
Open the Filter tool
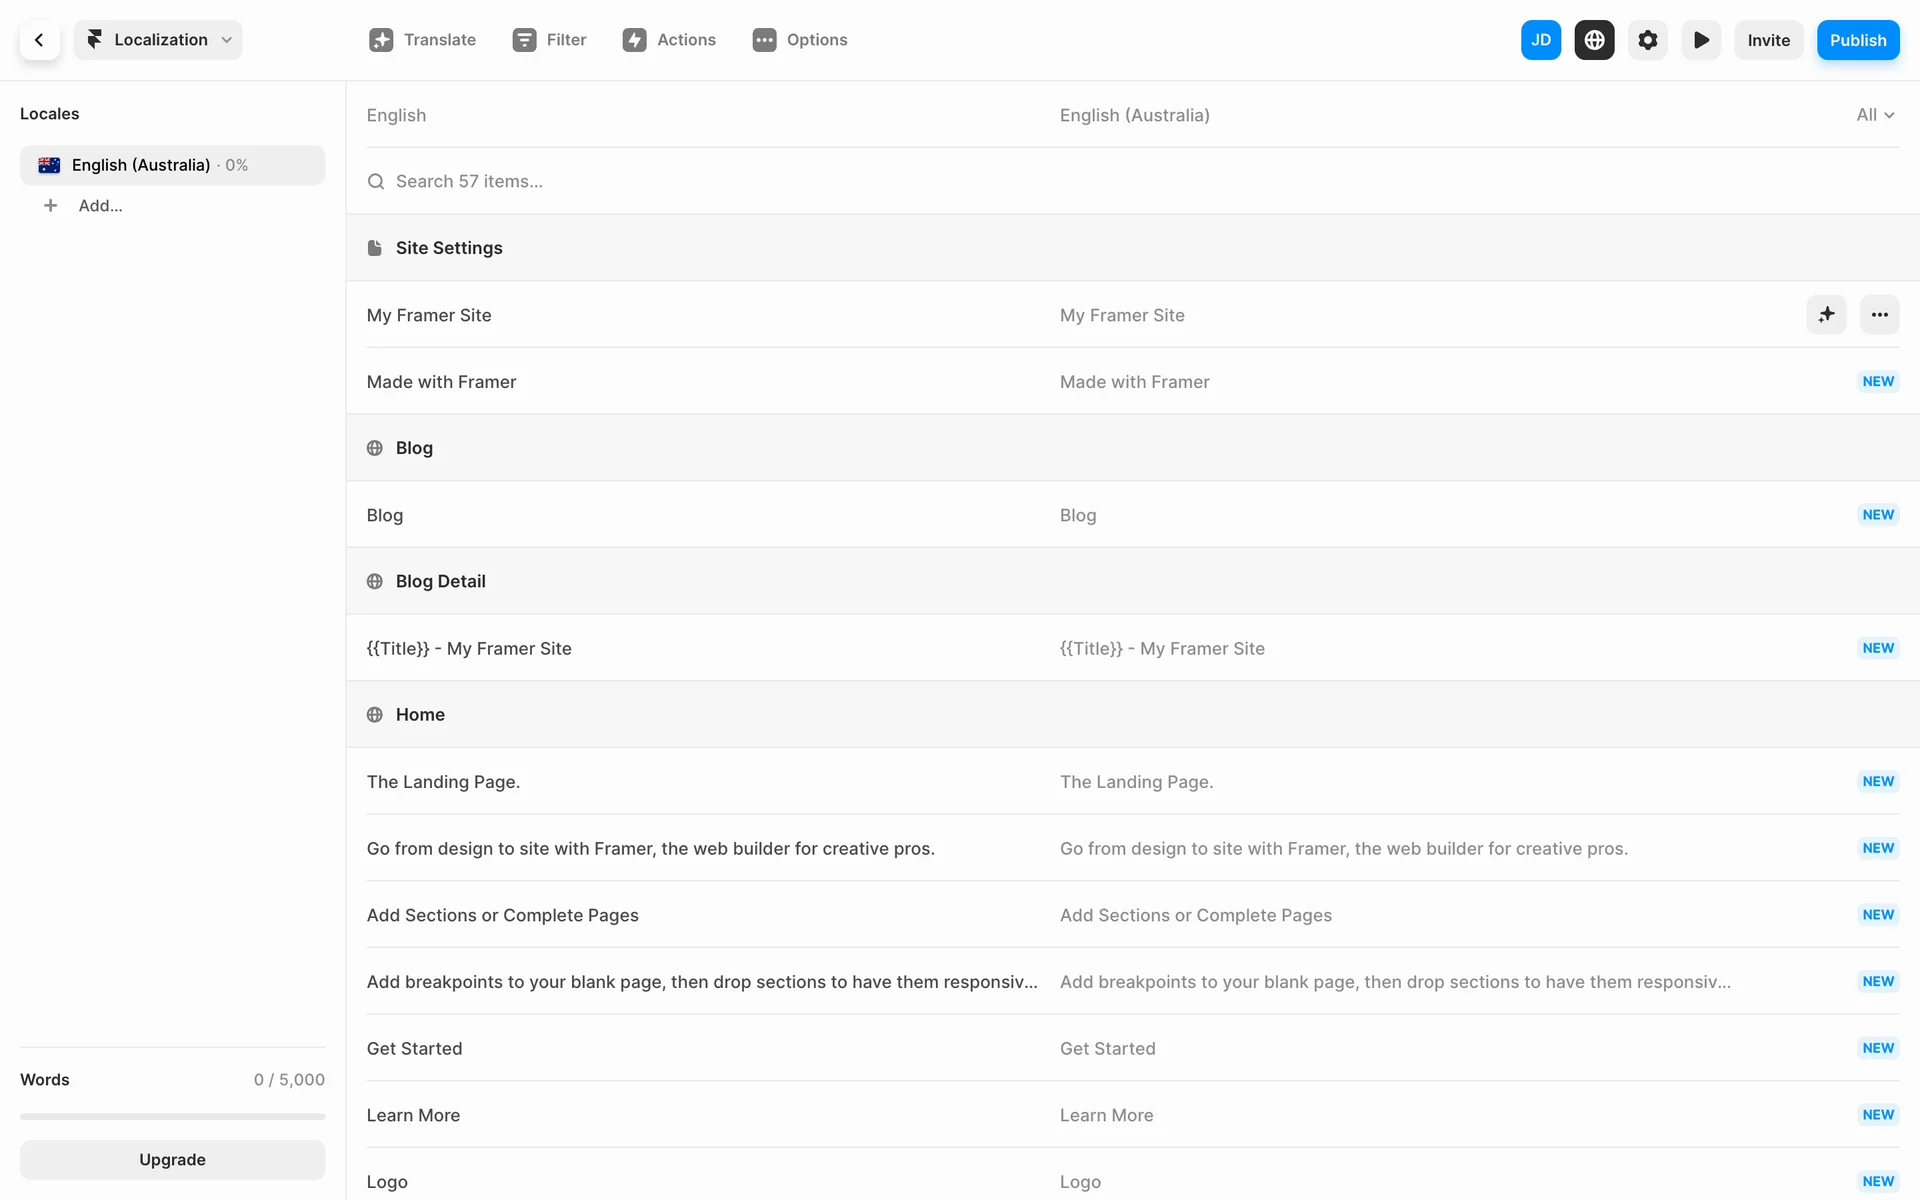point(549,40)
